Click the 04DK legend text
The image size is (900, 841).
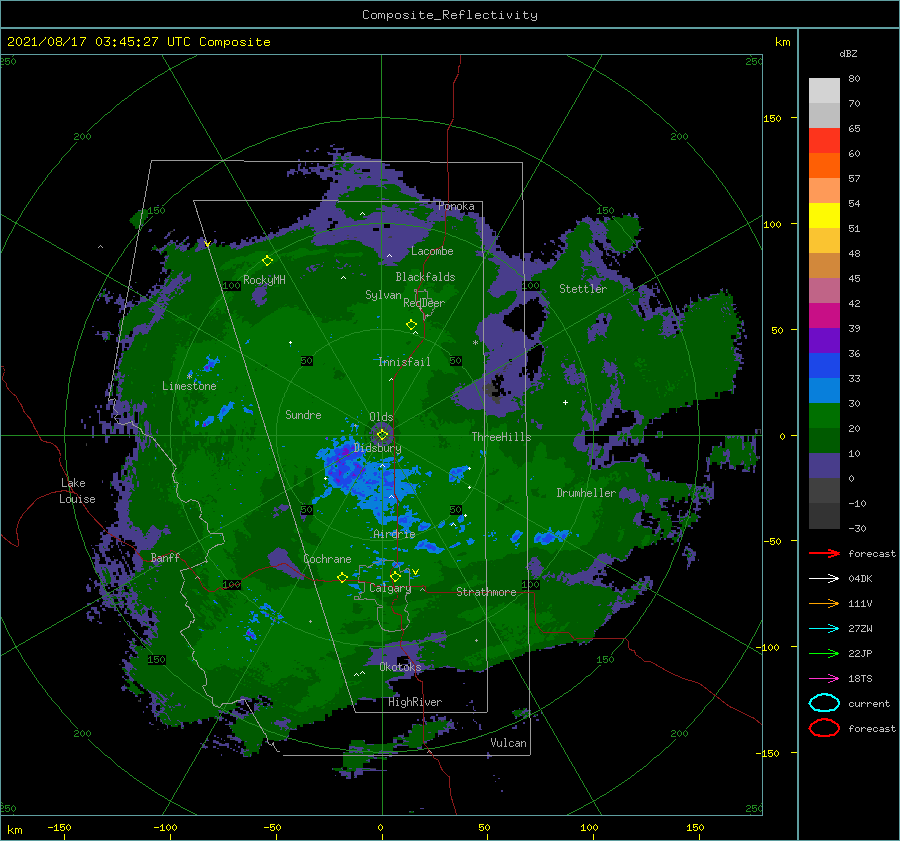pos(860,579)
